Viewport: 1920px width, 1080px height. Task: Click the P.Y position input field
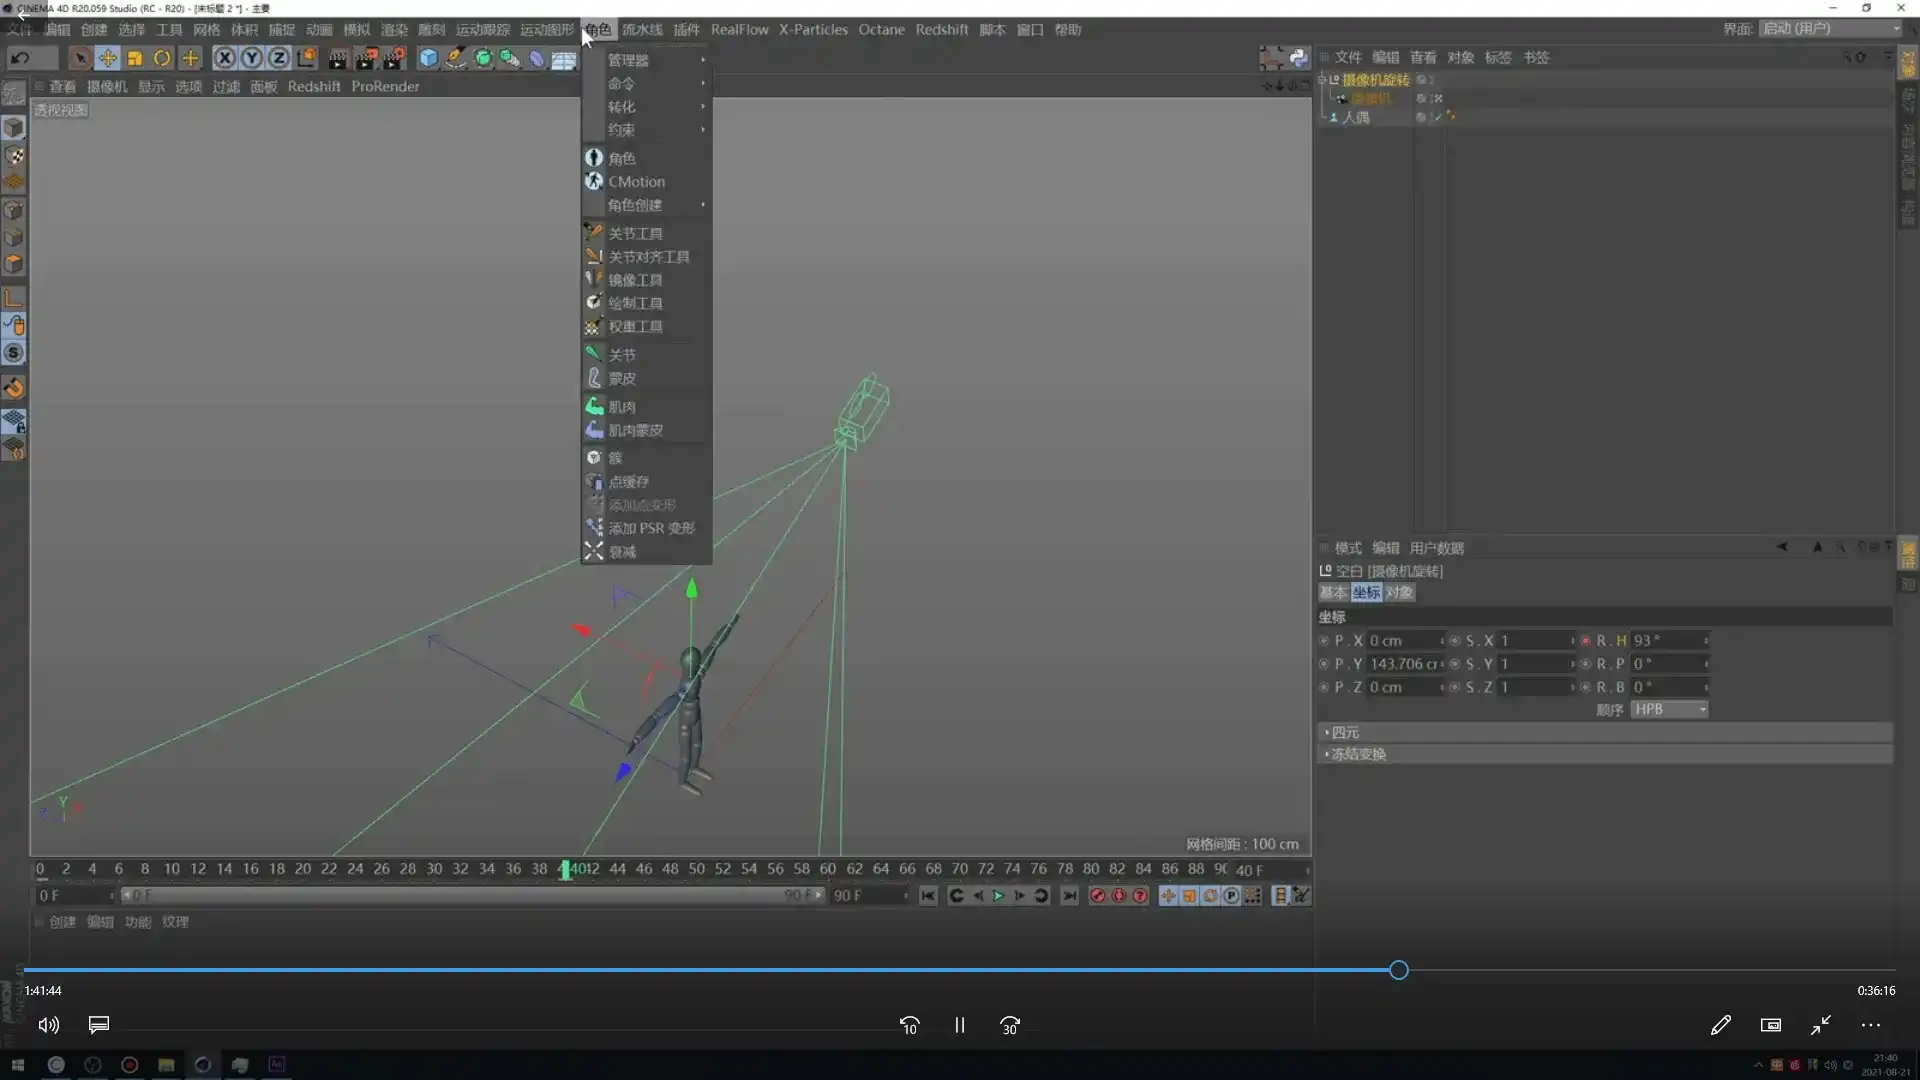1405,664
